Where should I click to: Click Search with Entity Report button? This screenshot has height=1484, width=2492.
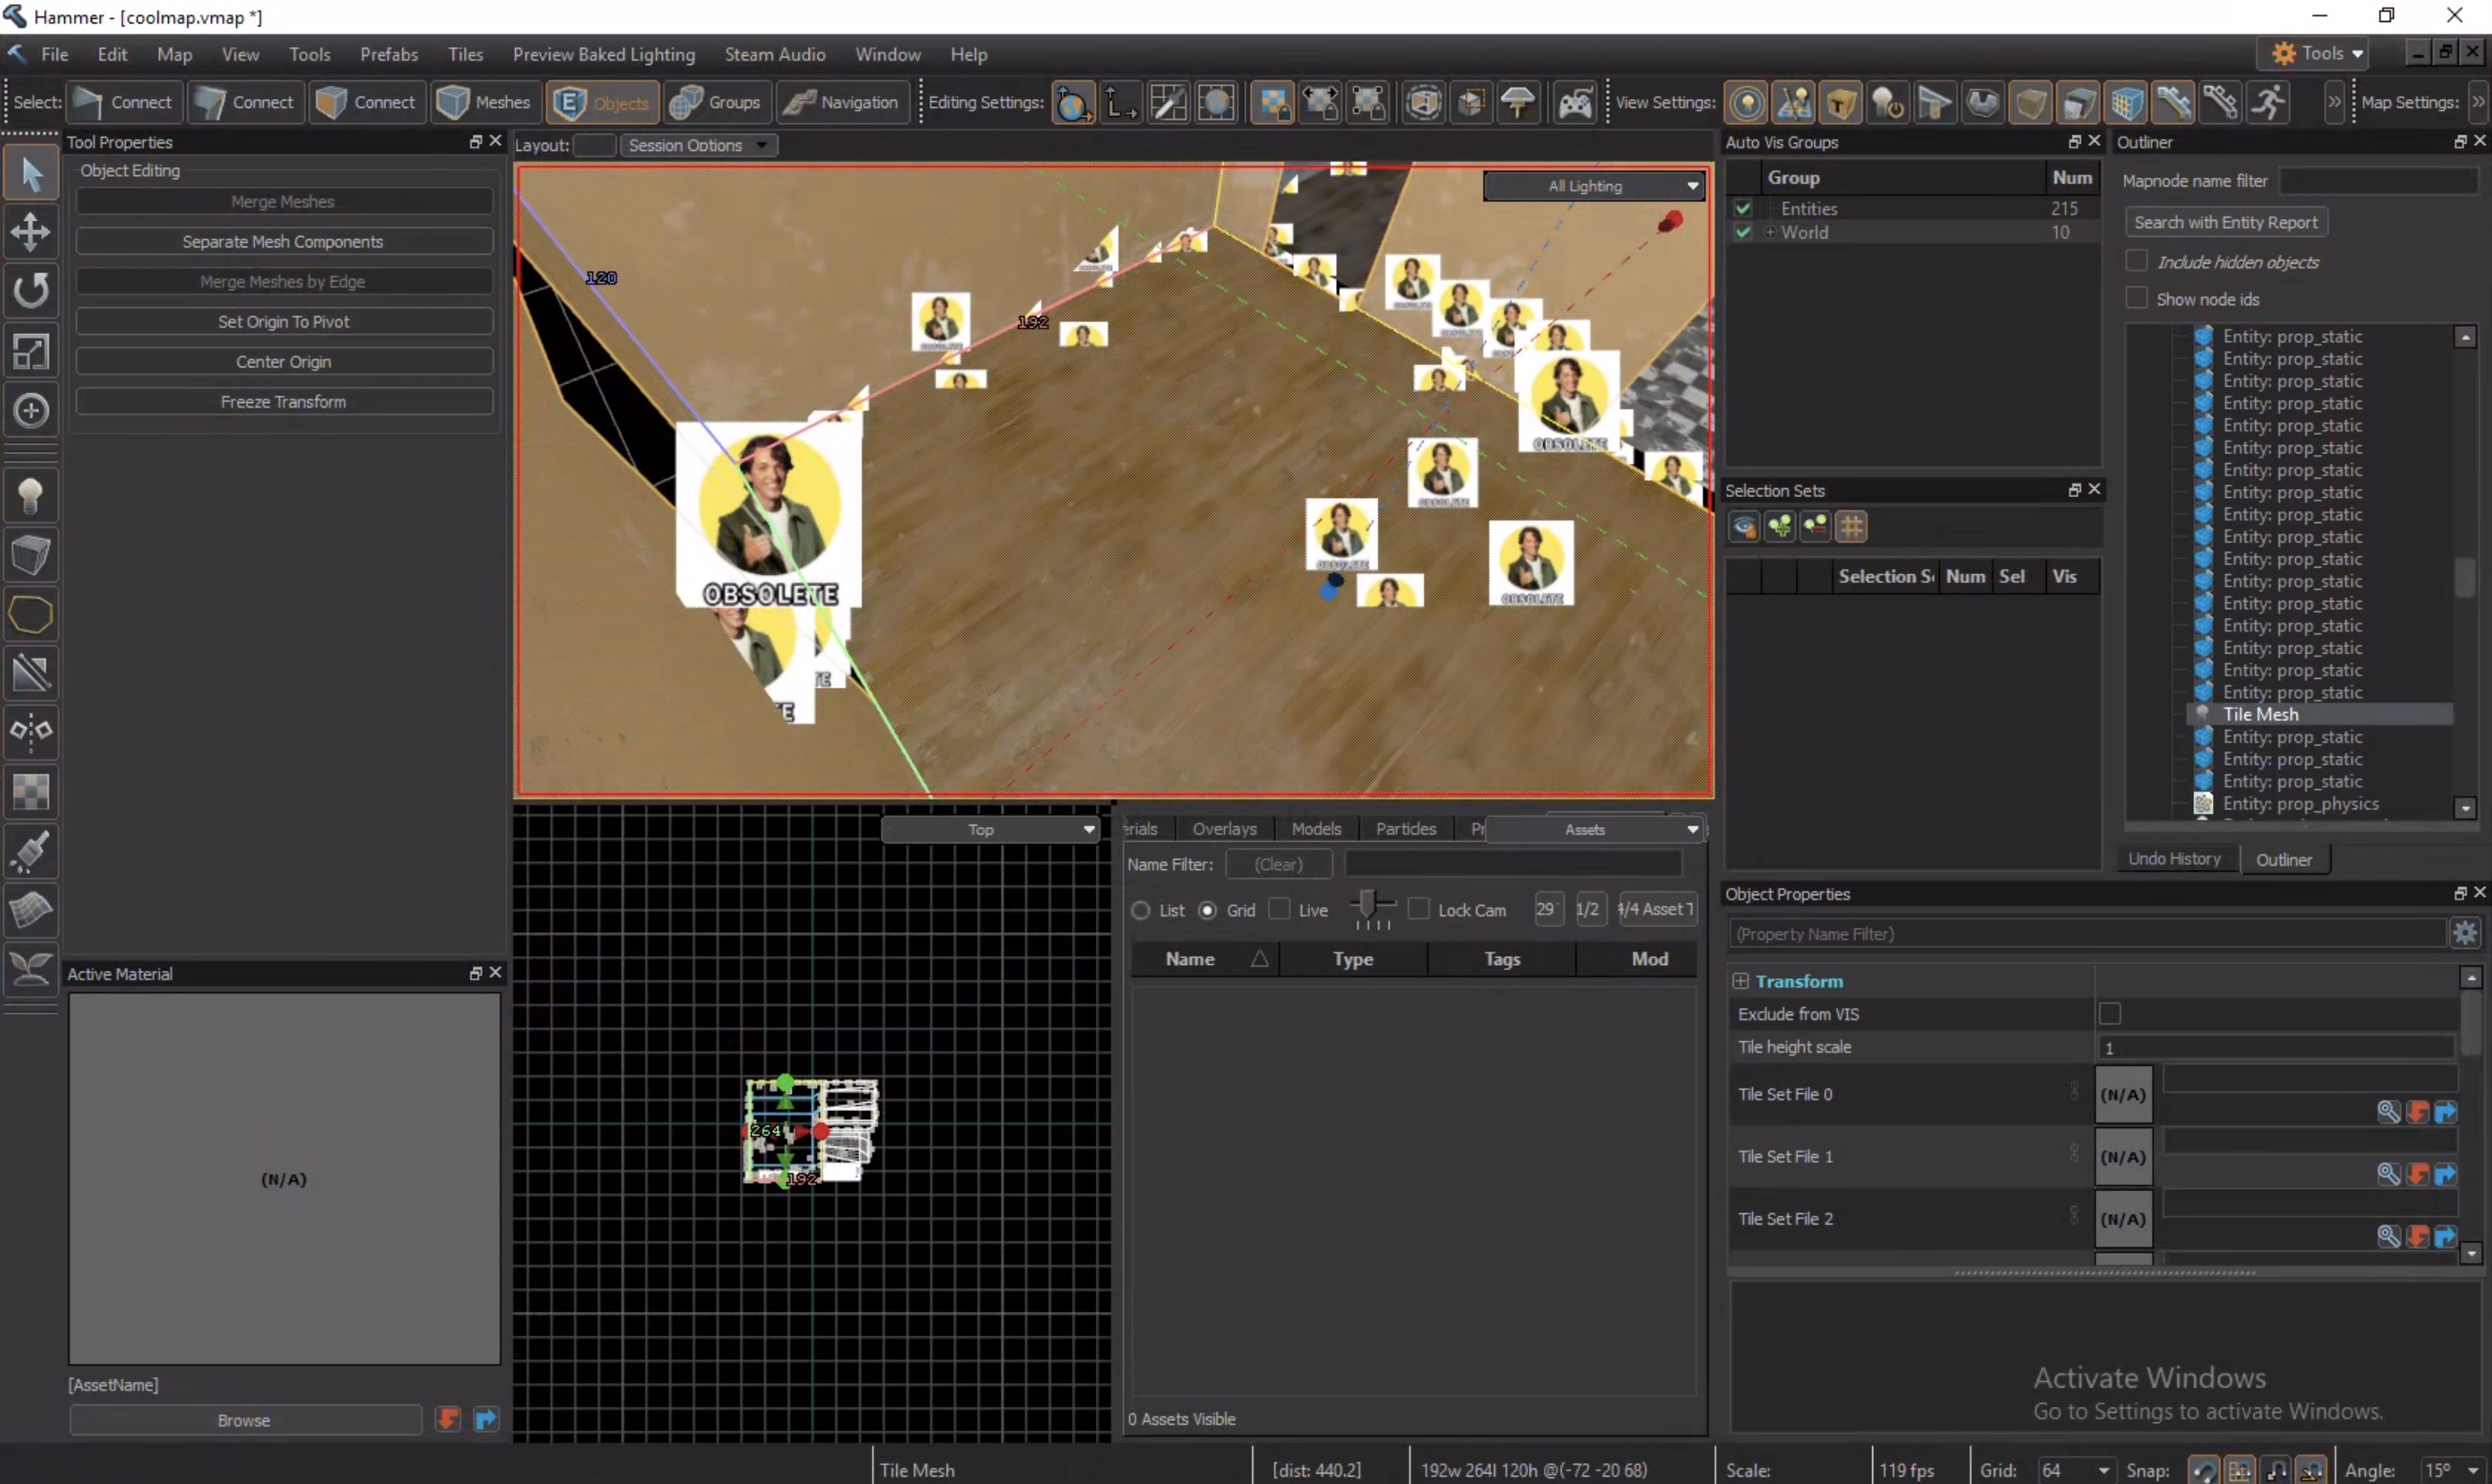pos(2225,222)
